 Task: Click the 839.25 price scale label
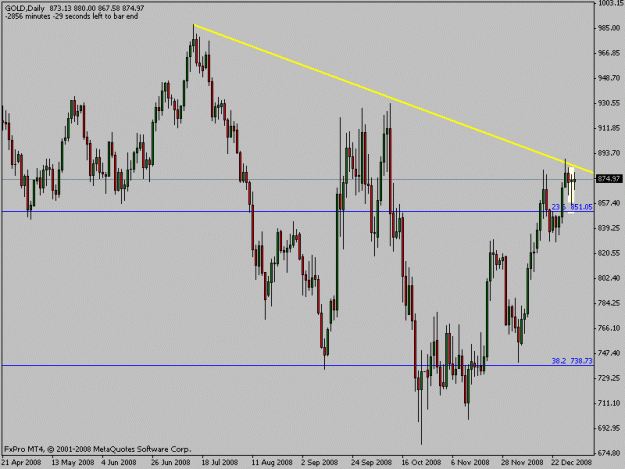click(608, 228)
